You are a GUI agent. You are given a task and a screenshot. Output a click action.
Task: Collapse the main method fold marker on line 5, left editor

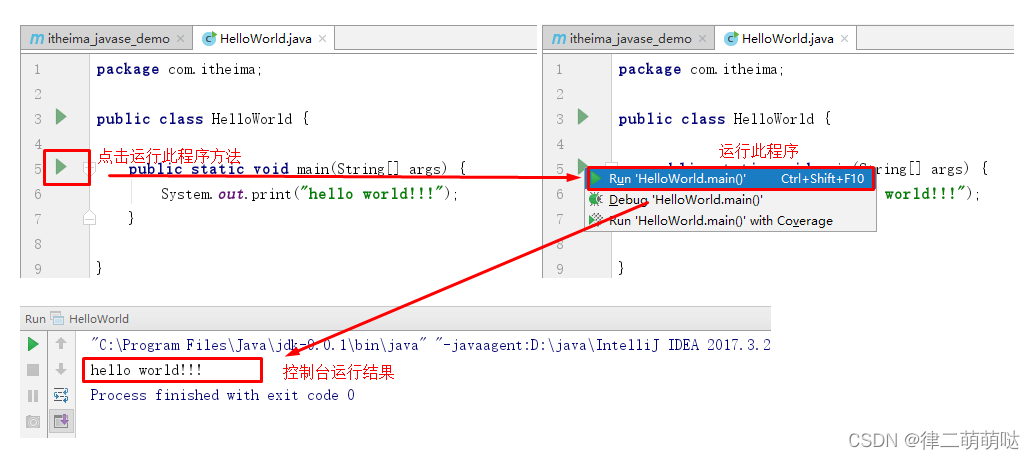click(x=89, y=168)
